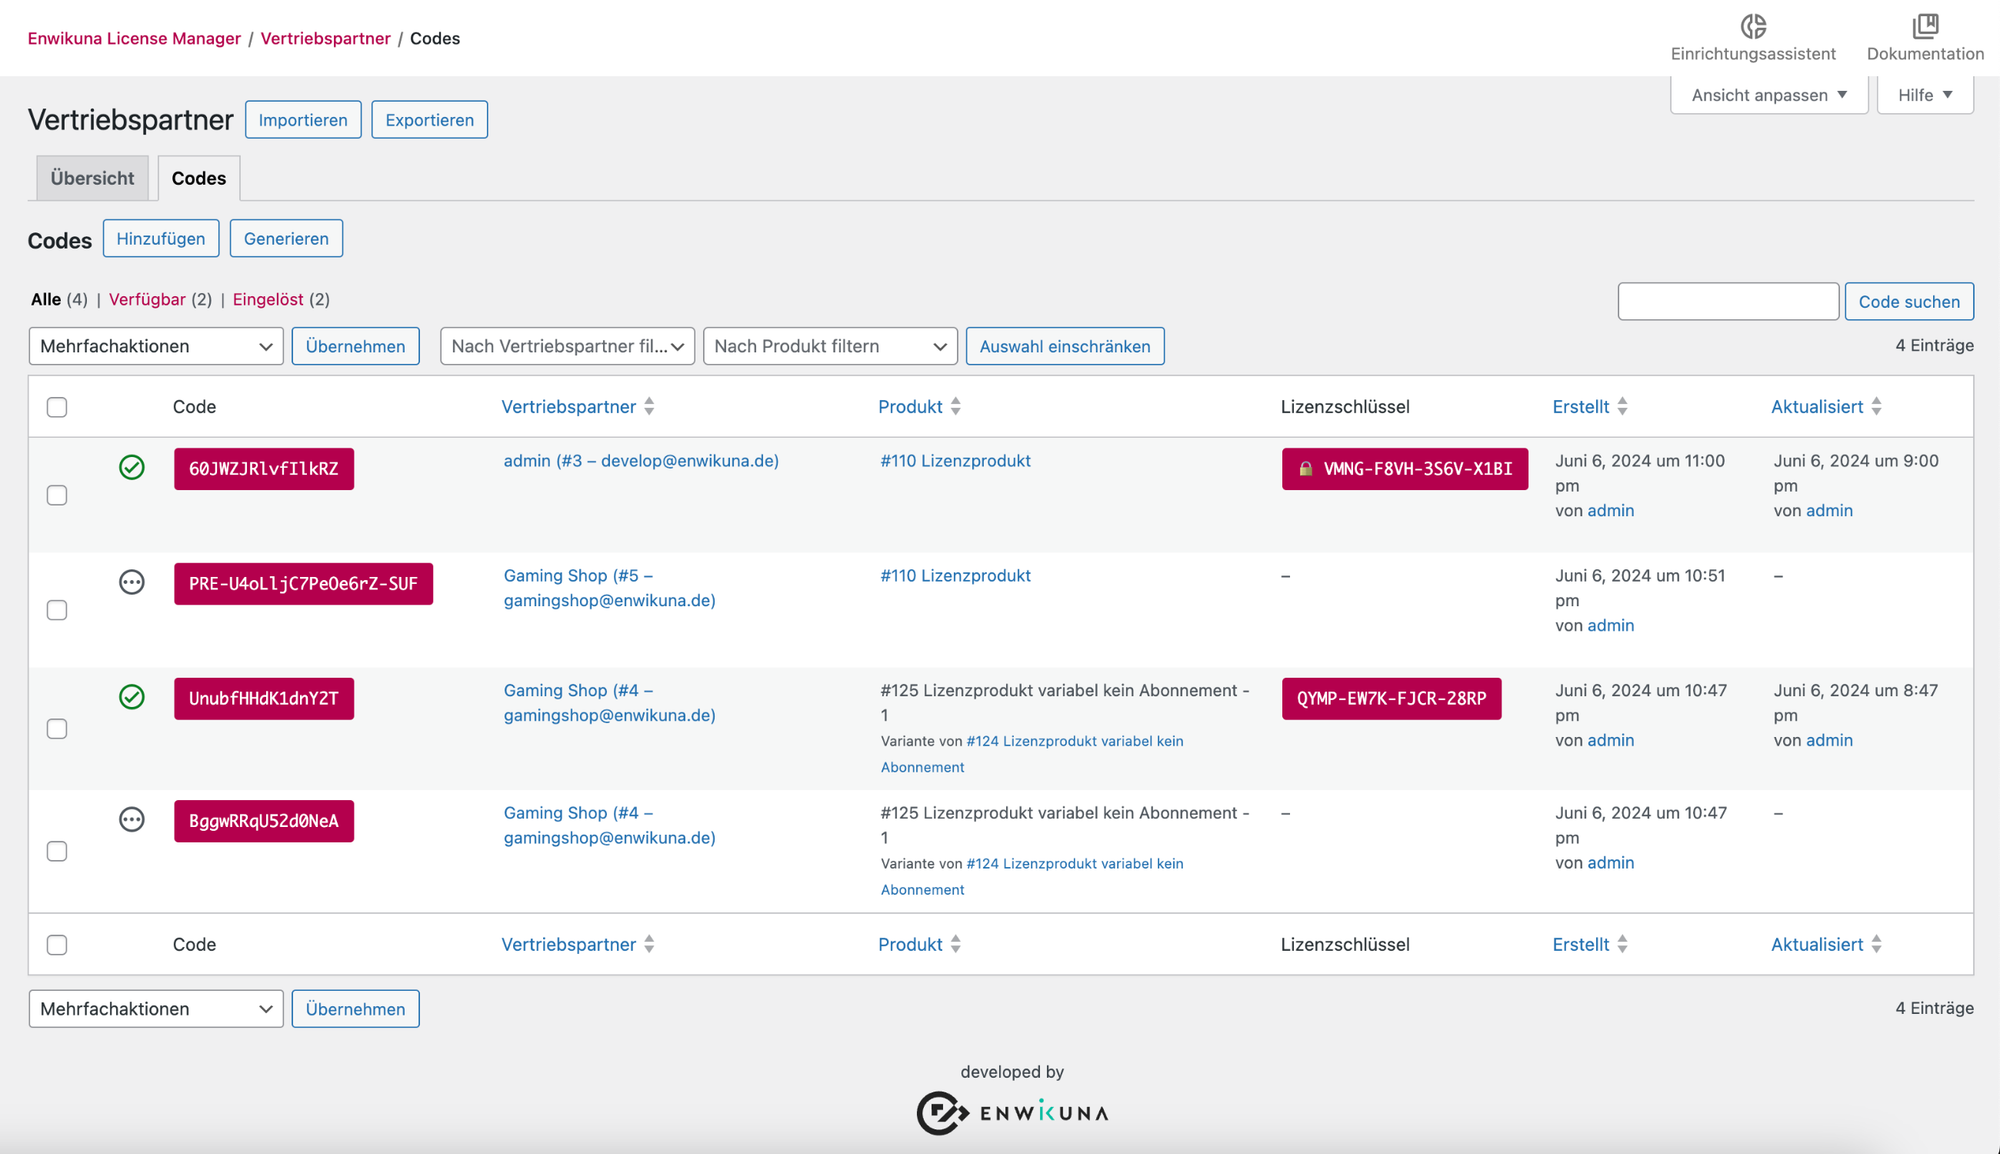Click sort arrows beside footer Vertriebspartner header
The height and width of the screenshot is (1154, 2000).
click(649, 944)
